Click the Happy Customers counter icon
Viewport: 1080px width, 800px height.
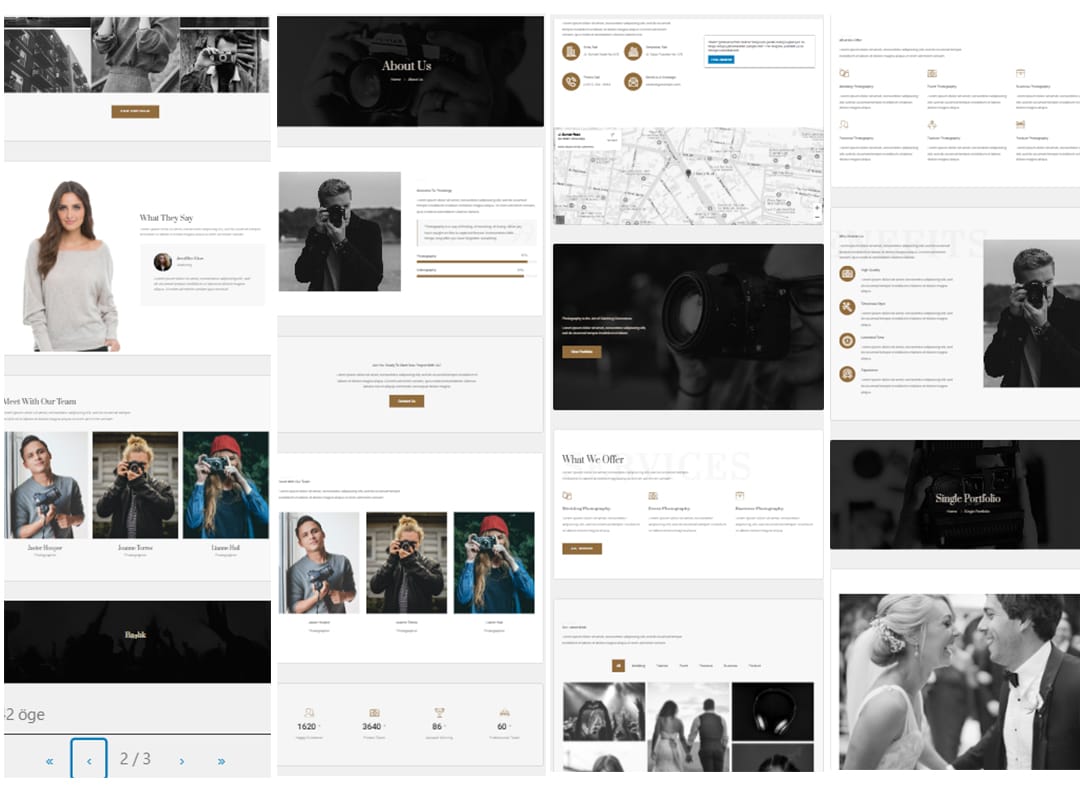pyautogui.click(x=308, y=712)
